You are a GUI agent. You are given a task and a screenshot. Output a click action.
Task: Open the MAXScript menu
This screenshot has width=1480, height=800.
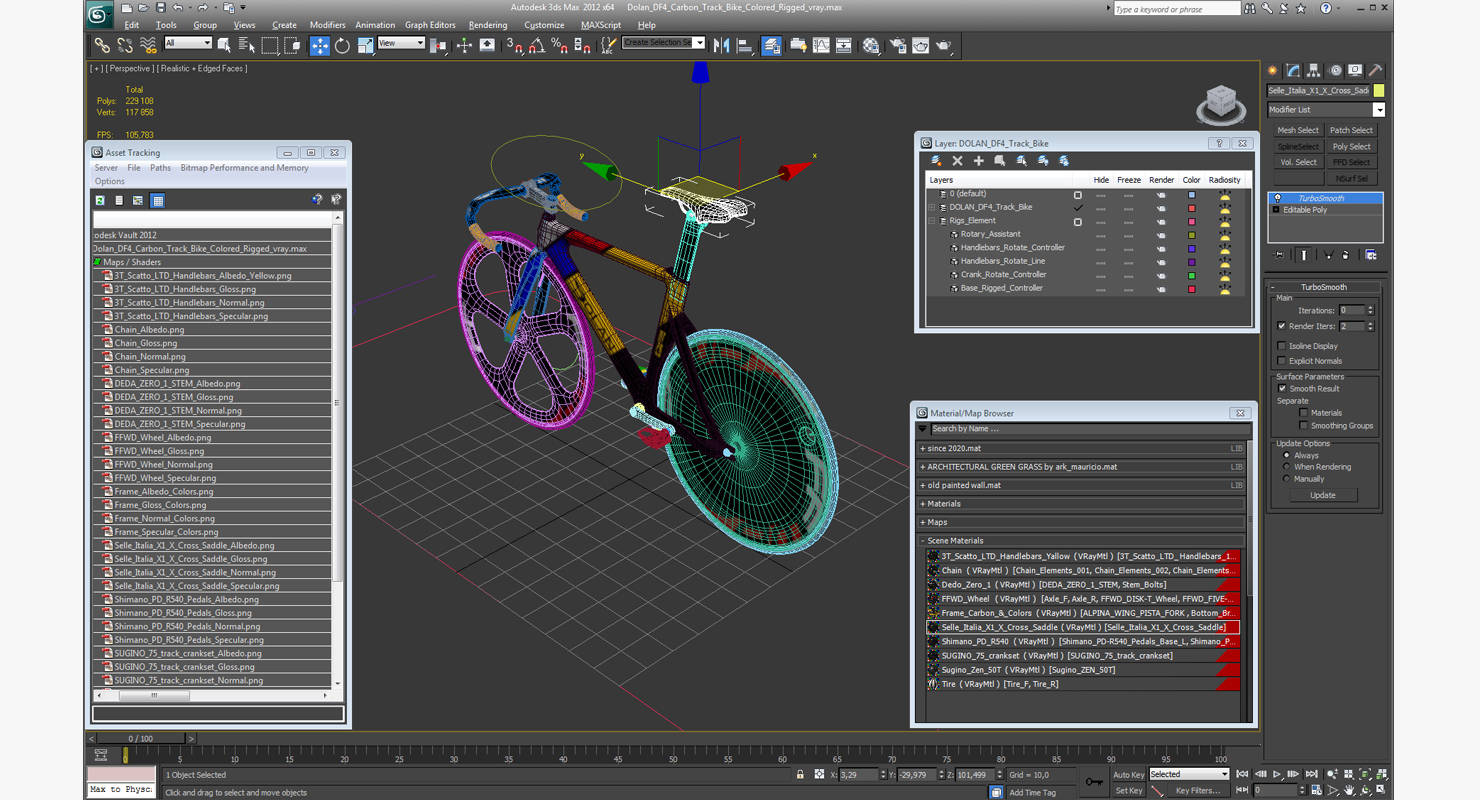(x=601, y=25)
